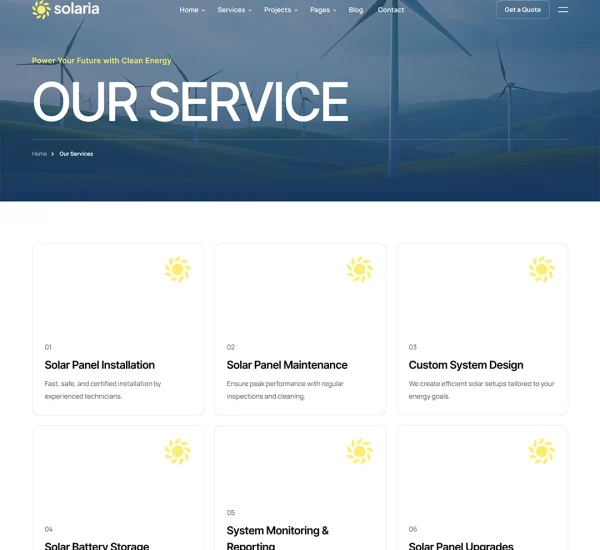Click sun icon on Solar Panel Maintenance card

pyautogui.click(x=360, y=269)
